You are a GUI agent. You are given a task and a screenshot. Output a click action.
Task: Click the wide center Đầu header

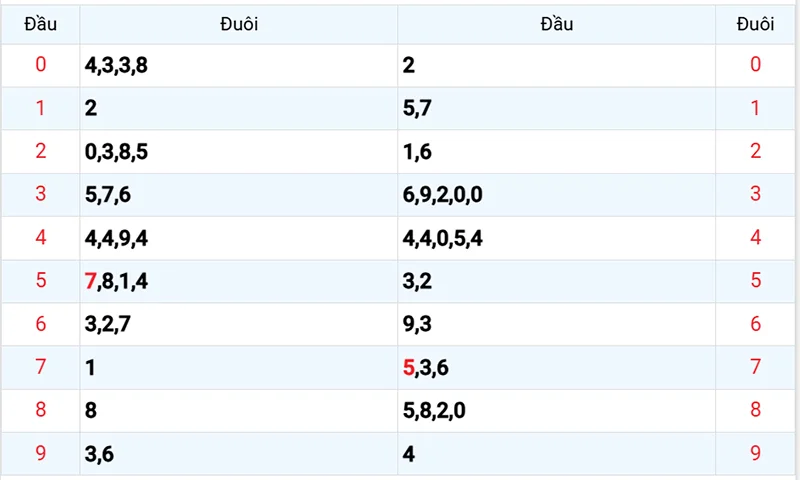(x=556, y=24)
